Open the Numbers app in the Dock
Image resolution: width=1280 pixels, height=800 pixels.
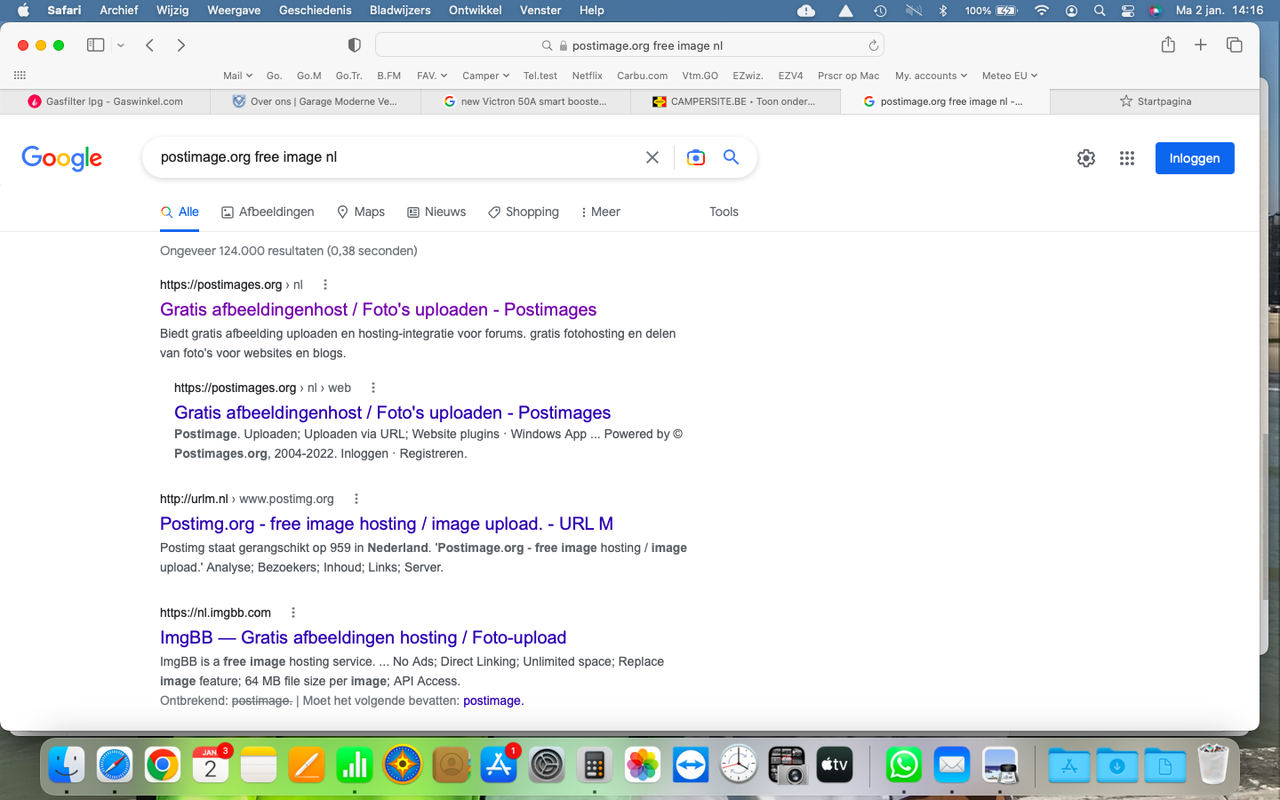point(354,766)
